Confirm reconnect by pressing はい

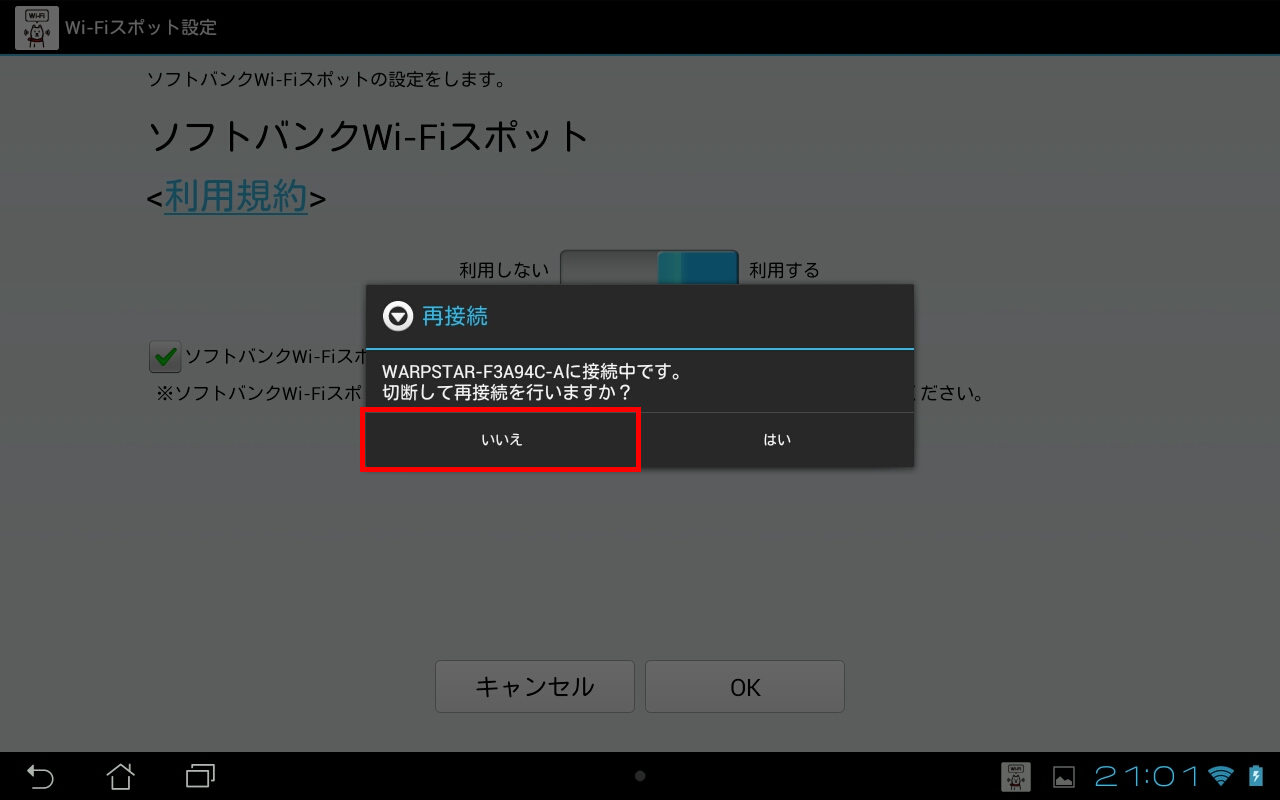click(x=777, y=440)
